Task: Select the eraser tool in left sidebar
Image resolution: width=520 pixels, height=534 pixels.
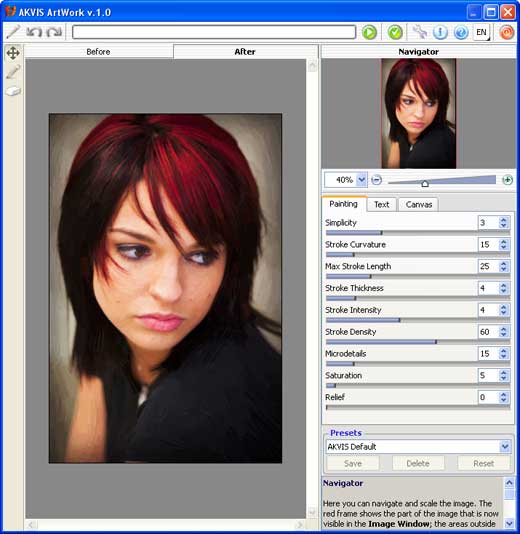Action: point(13,91)
